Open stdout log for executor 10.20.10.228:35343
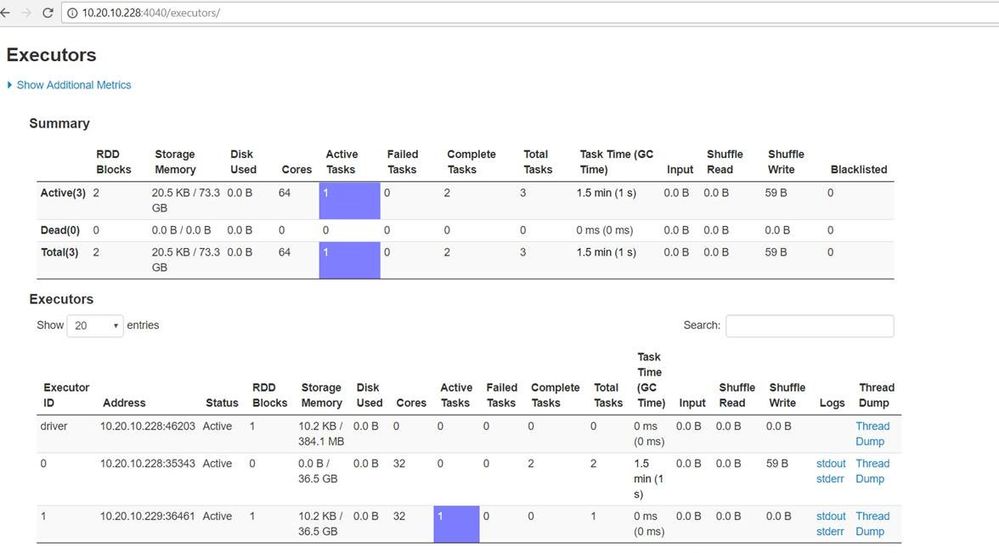 coord(831,463)
